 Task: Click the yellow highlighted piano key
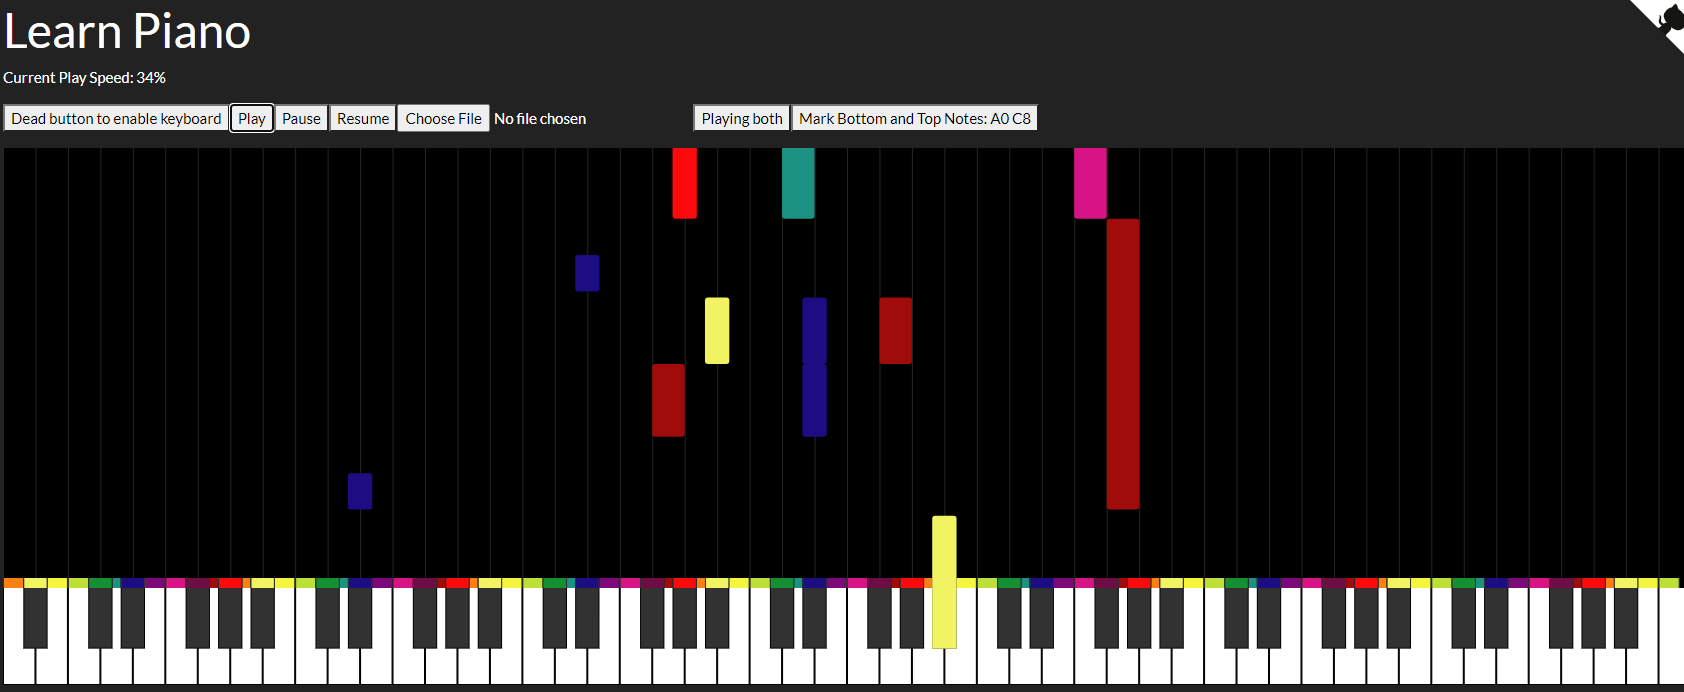click(944, 582)
